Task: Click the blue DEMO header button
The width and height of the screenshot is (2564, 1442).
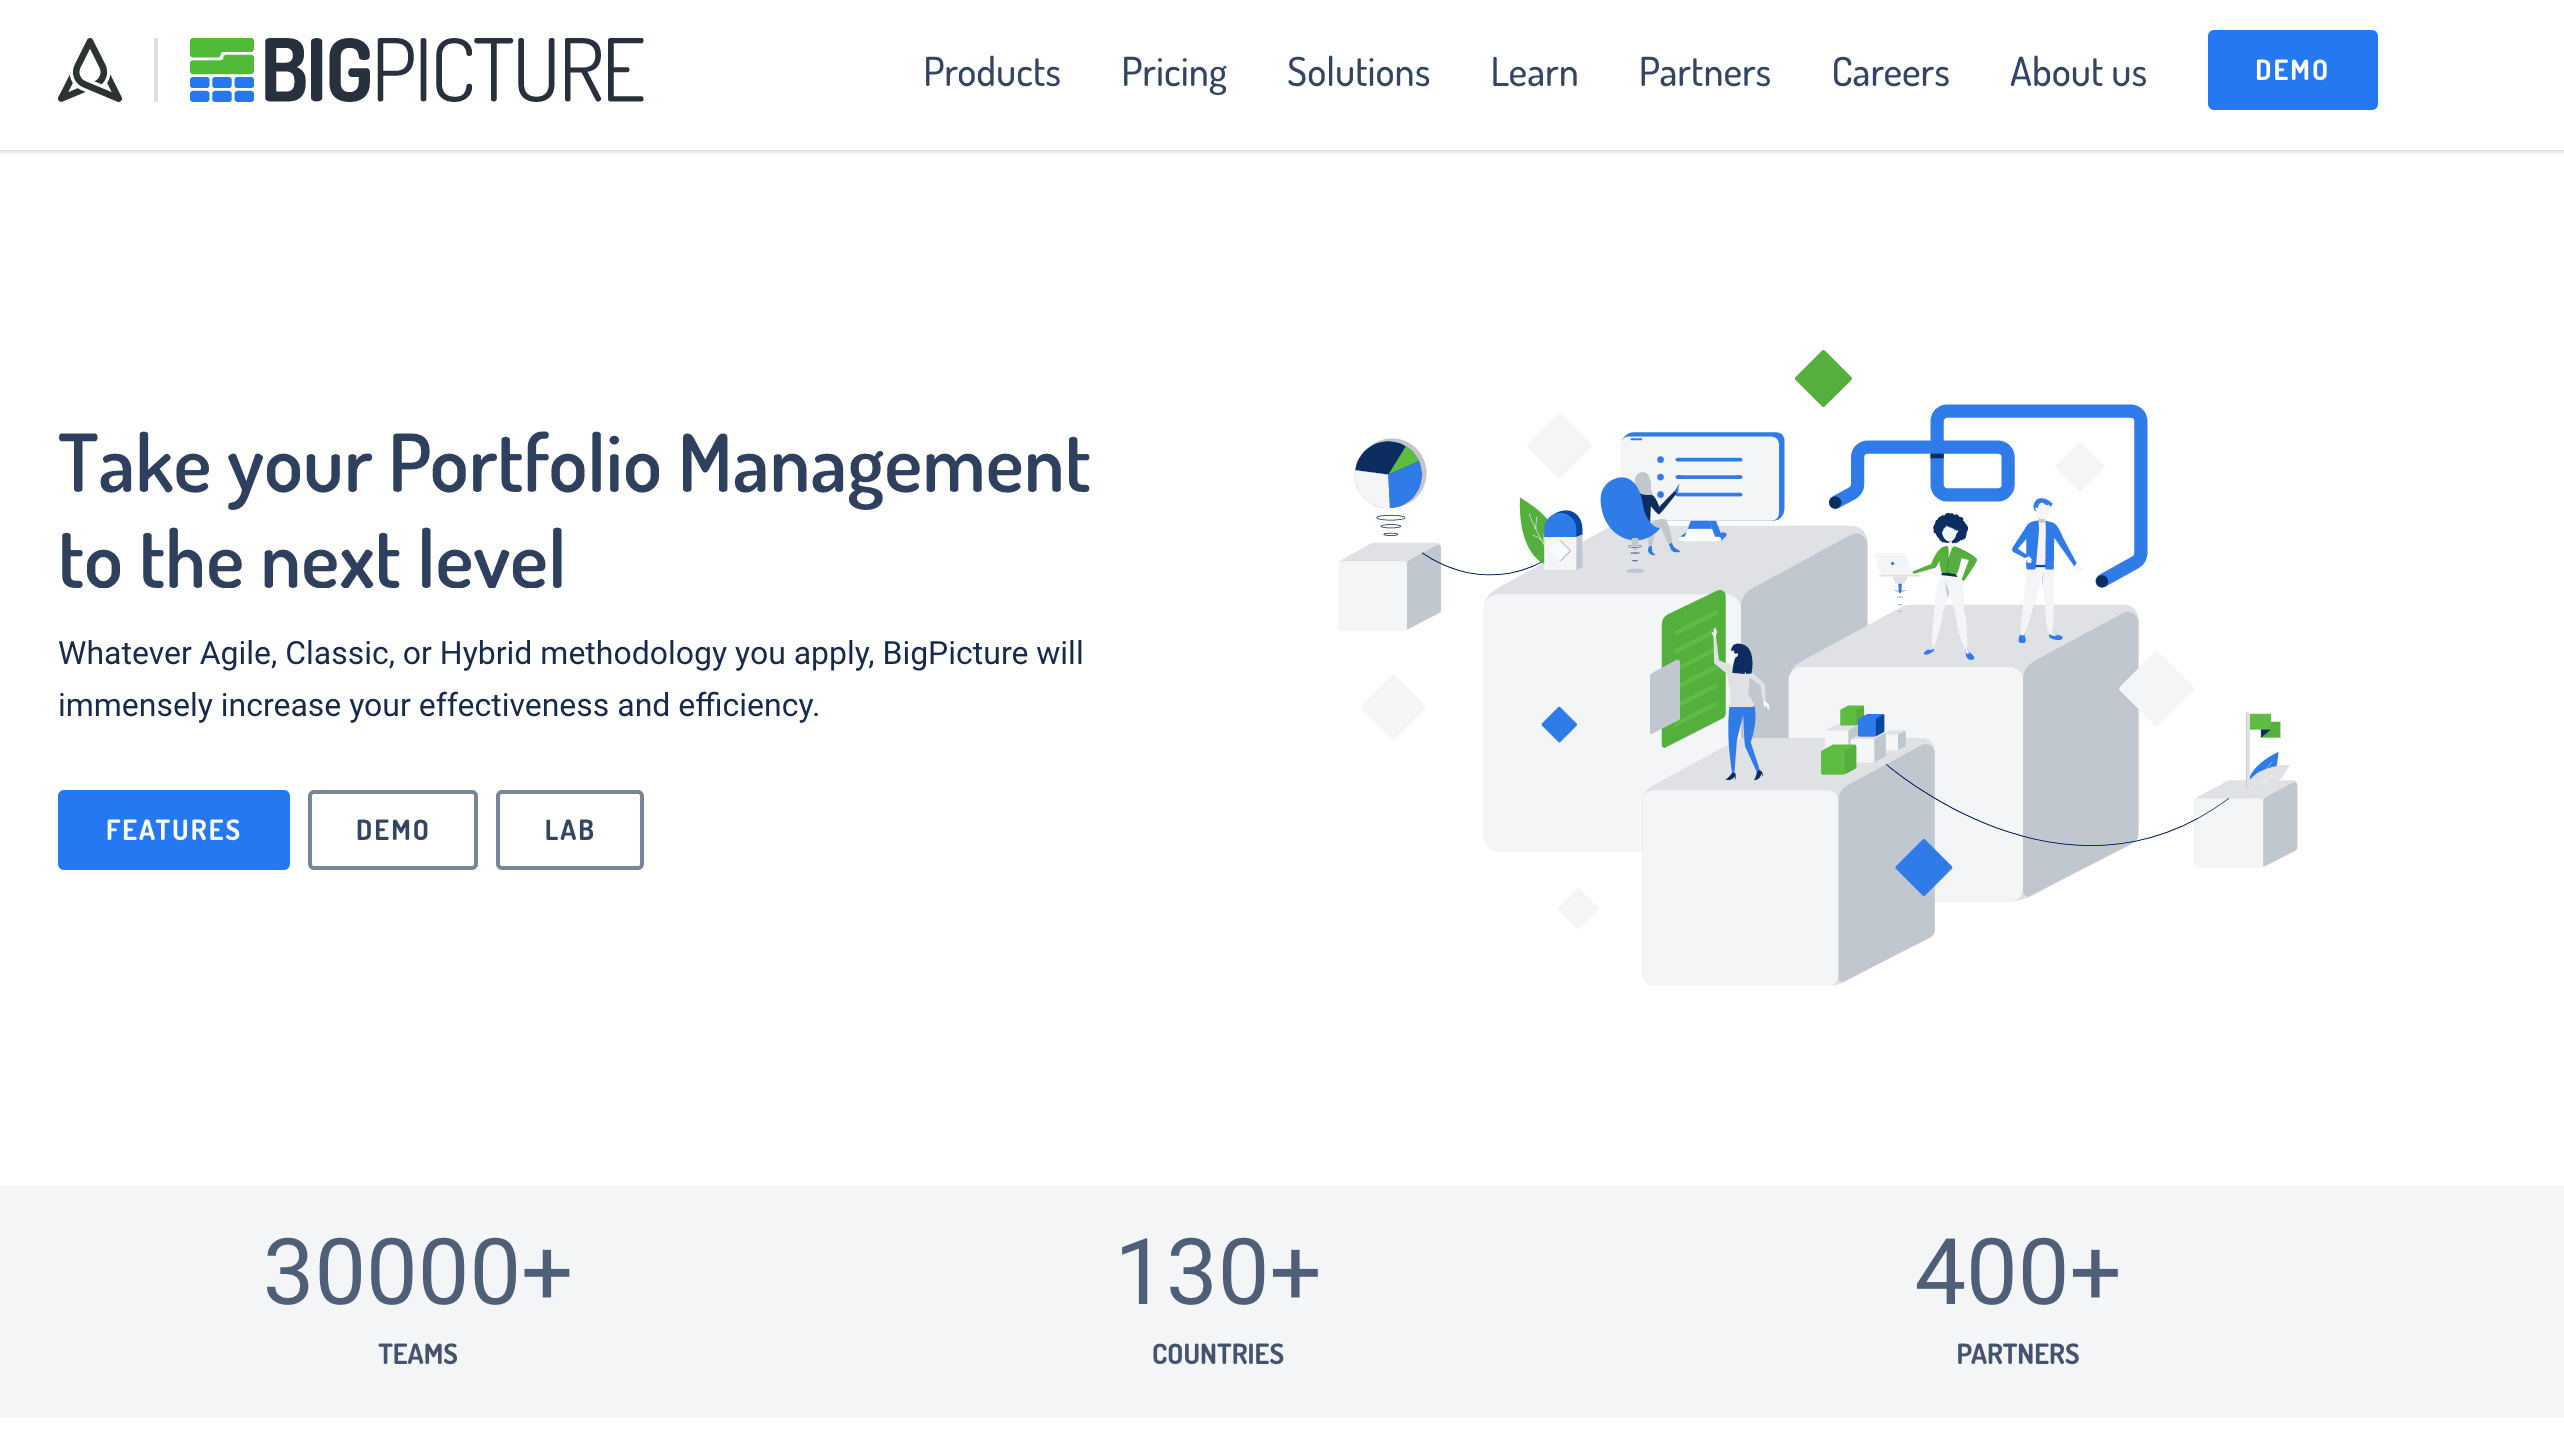Action: click(2291, 69)
